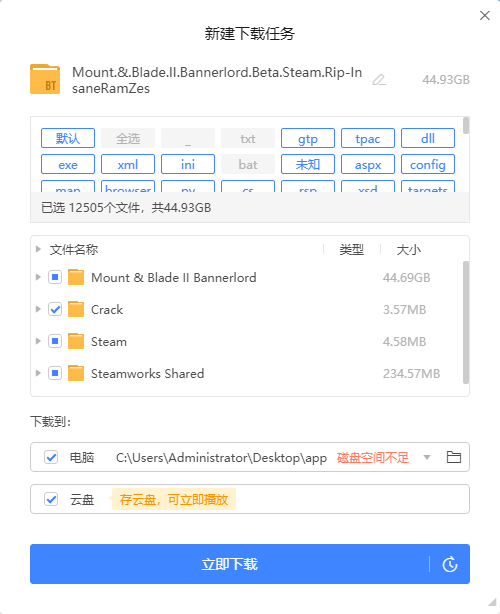Toggle the underscore file type filter
The height and width of the screenshot is (614, 500).
[x=188, y=138]
